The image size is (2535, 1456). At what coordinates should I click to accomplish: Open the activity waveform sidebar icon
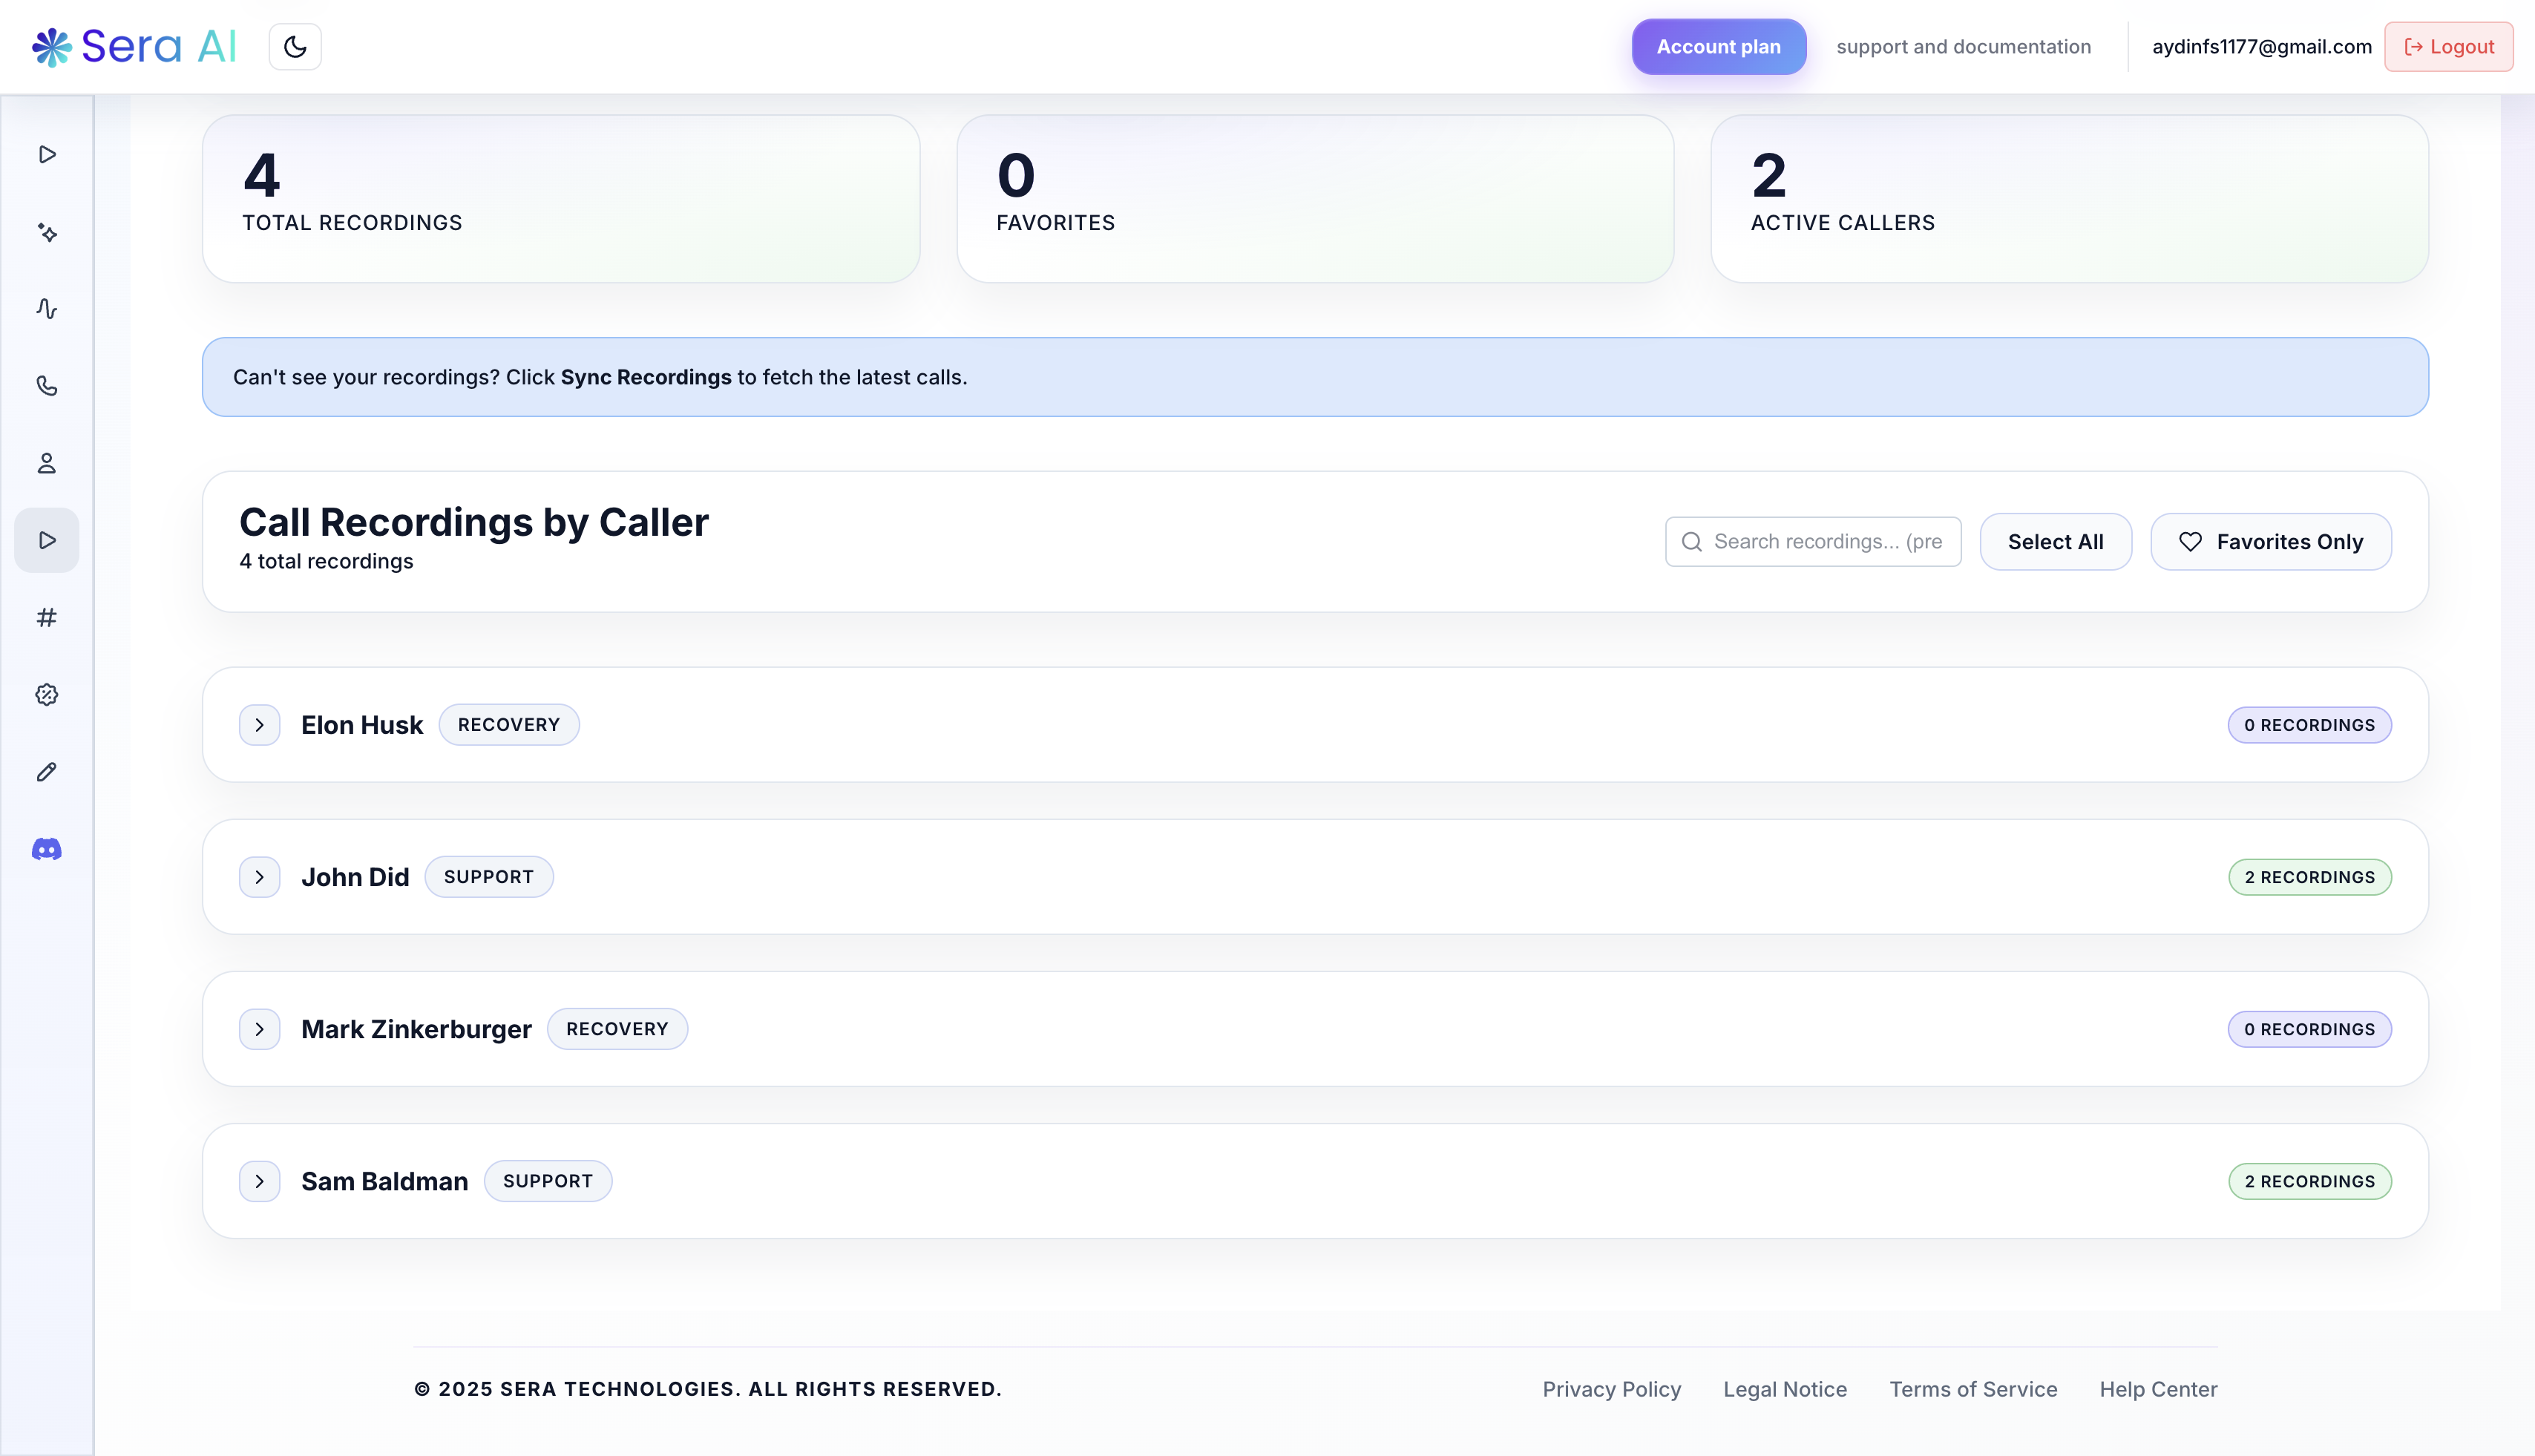pyautogui.click(x=47, y=309)
